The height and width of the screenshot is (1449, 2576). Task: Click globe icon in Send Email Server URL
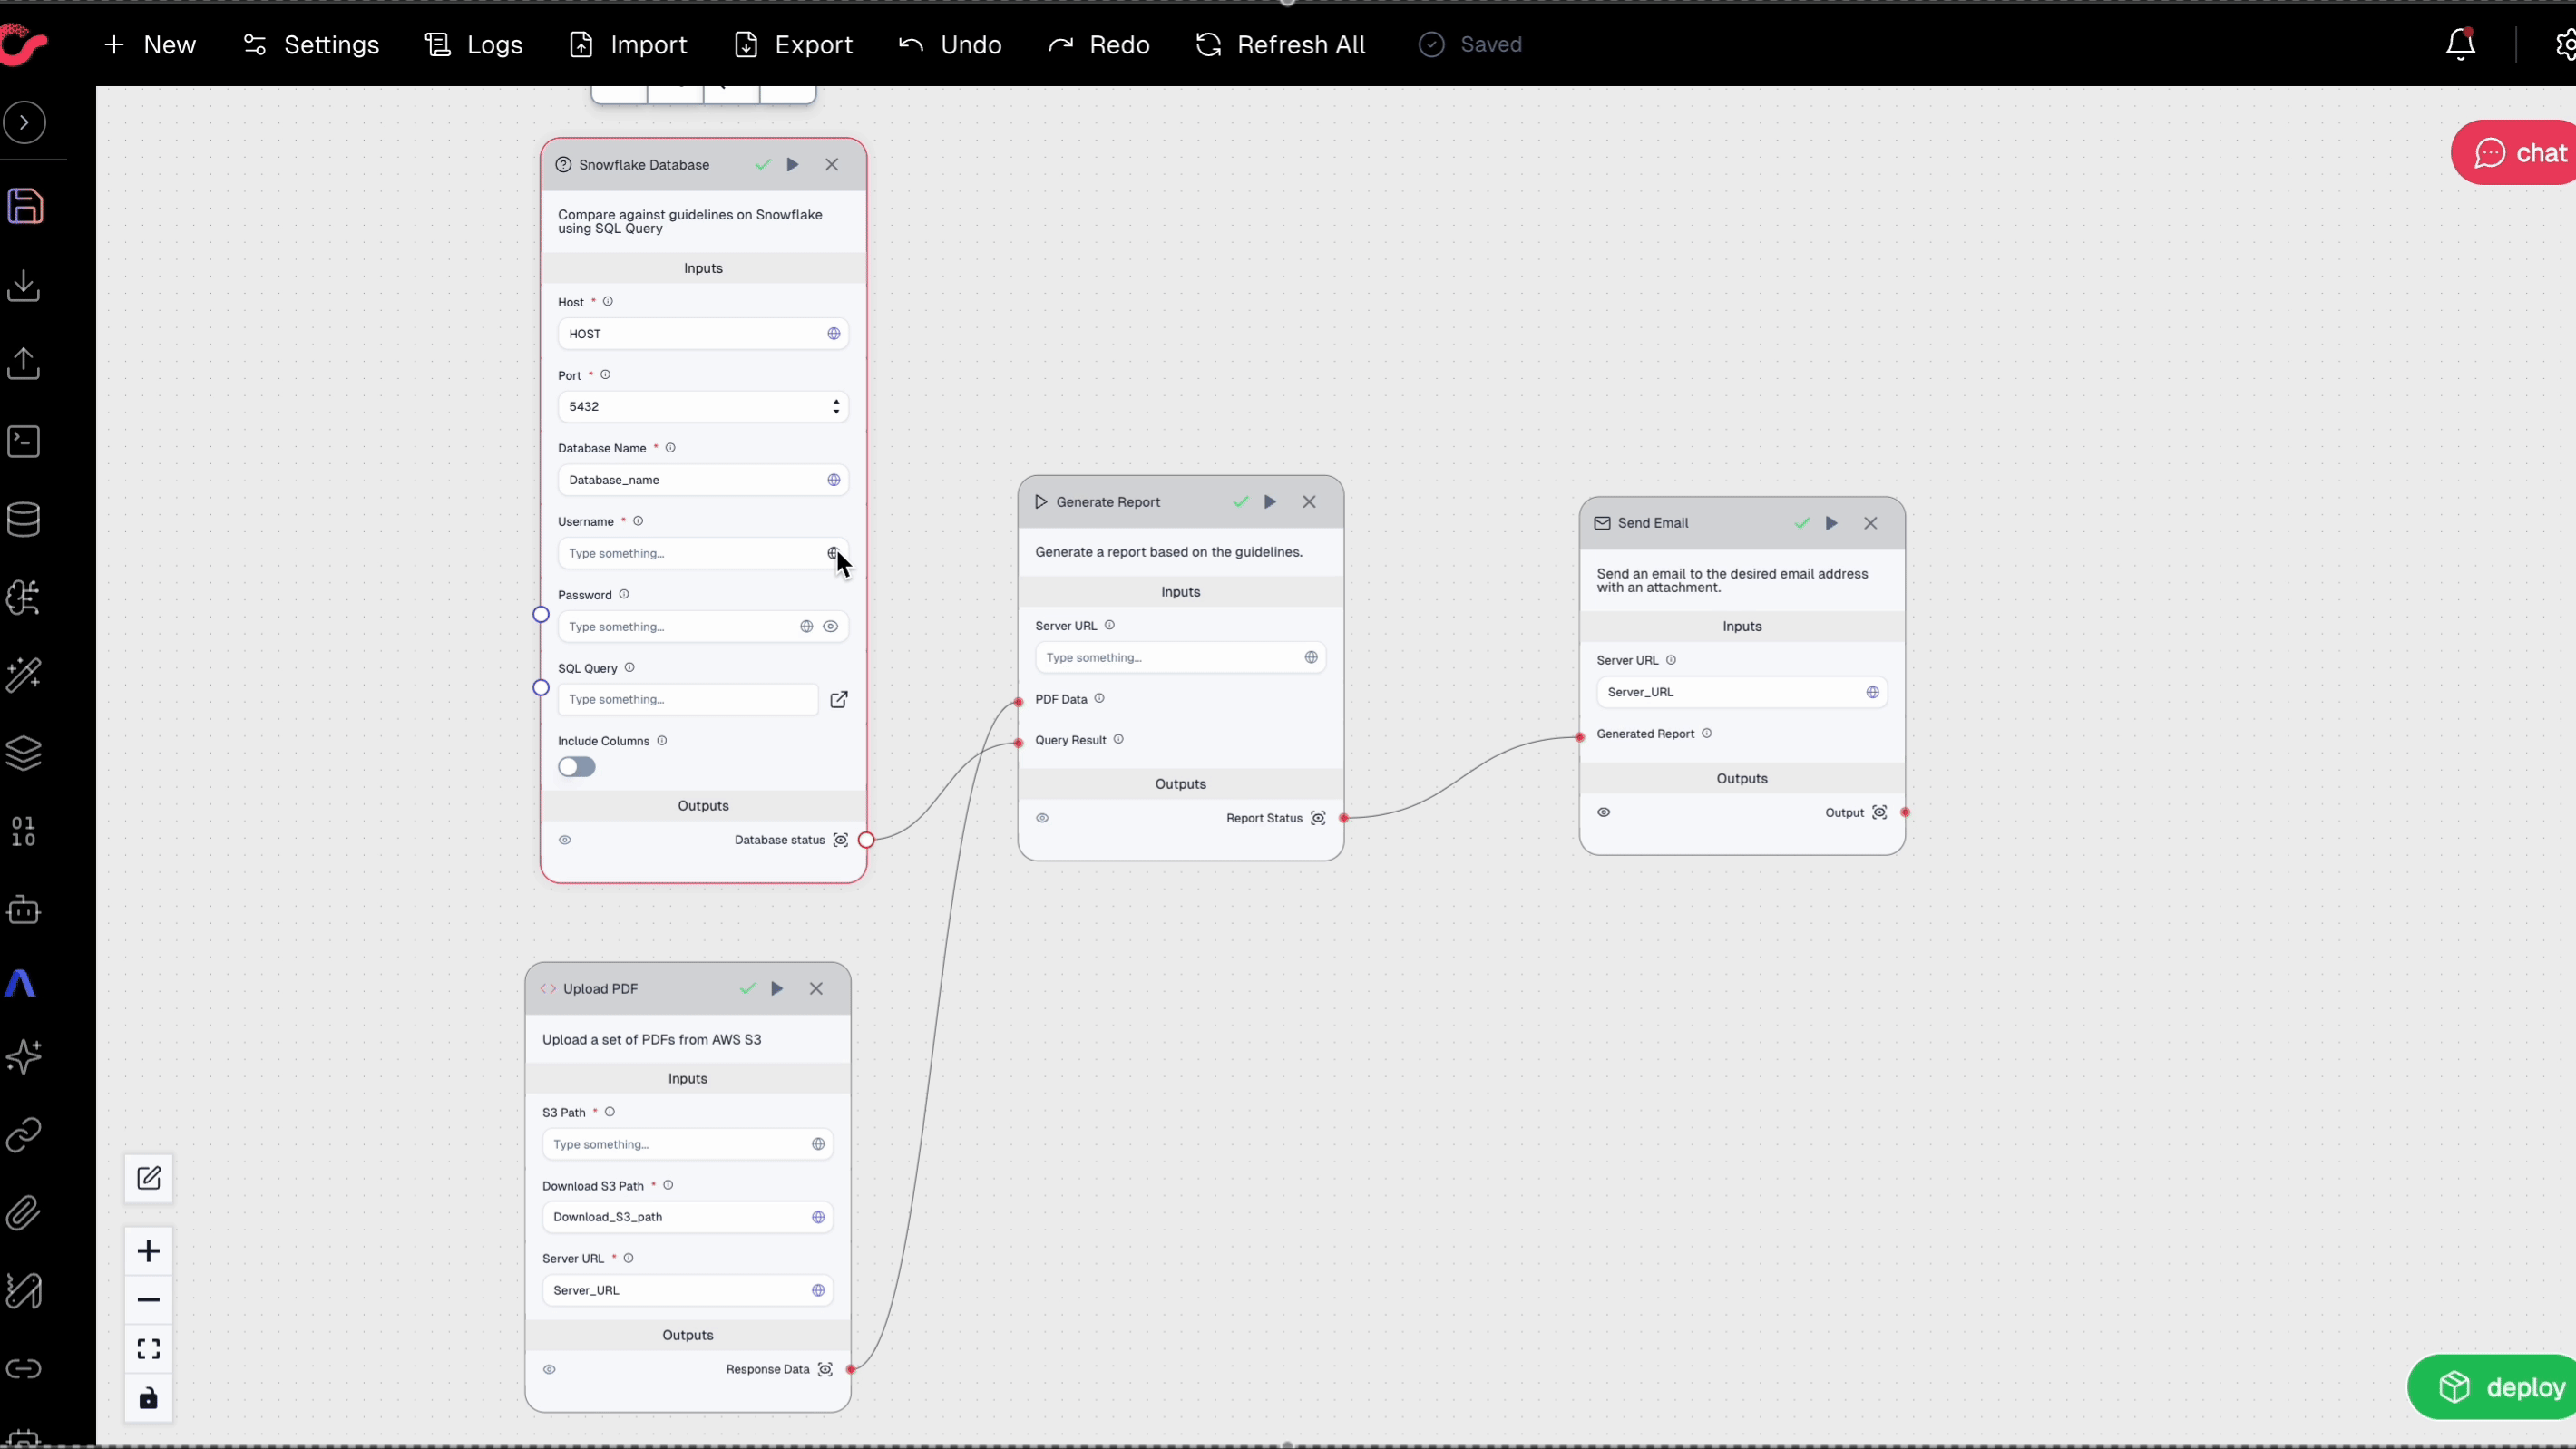pyautogui.click(x=1873, y=692)
